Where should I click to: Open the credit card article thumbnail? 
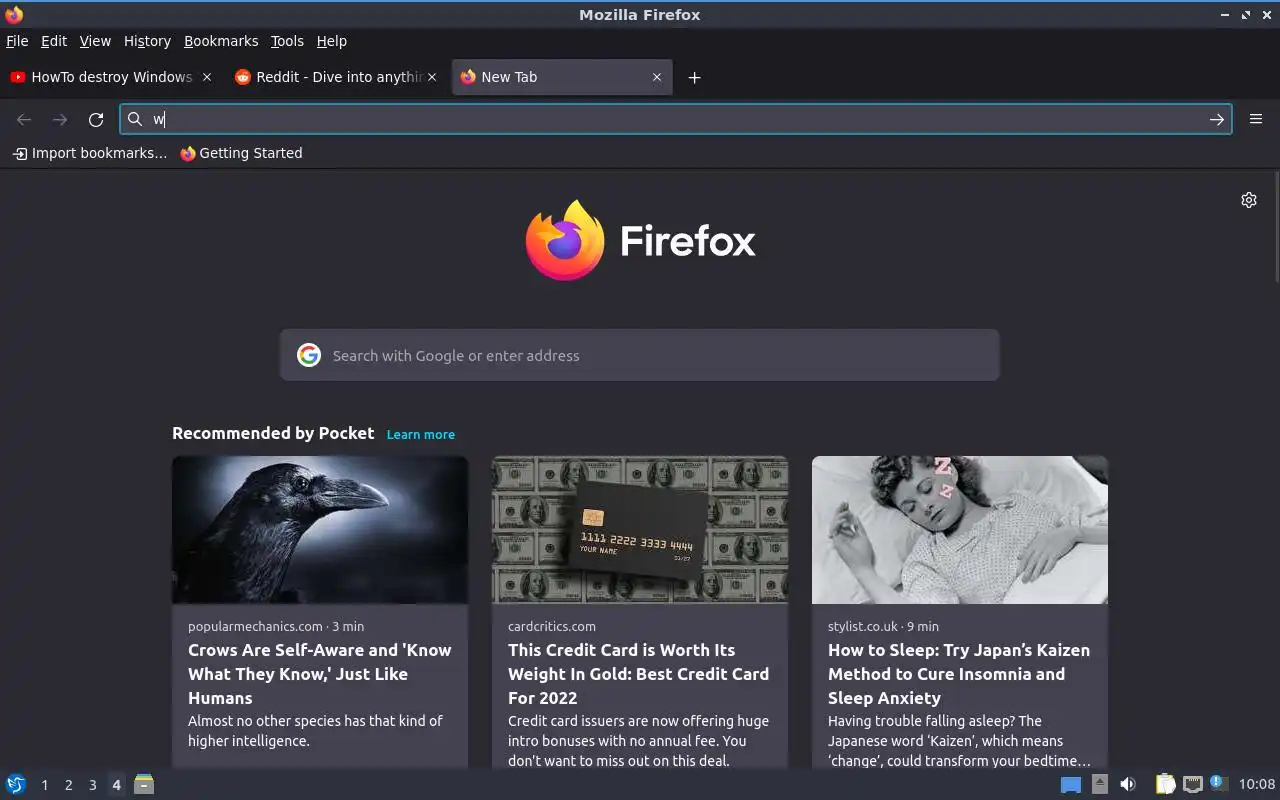pos(640,530)
